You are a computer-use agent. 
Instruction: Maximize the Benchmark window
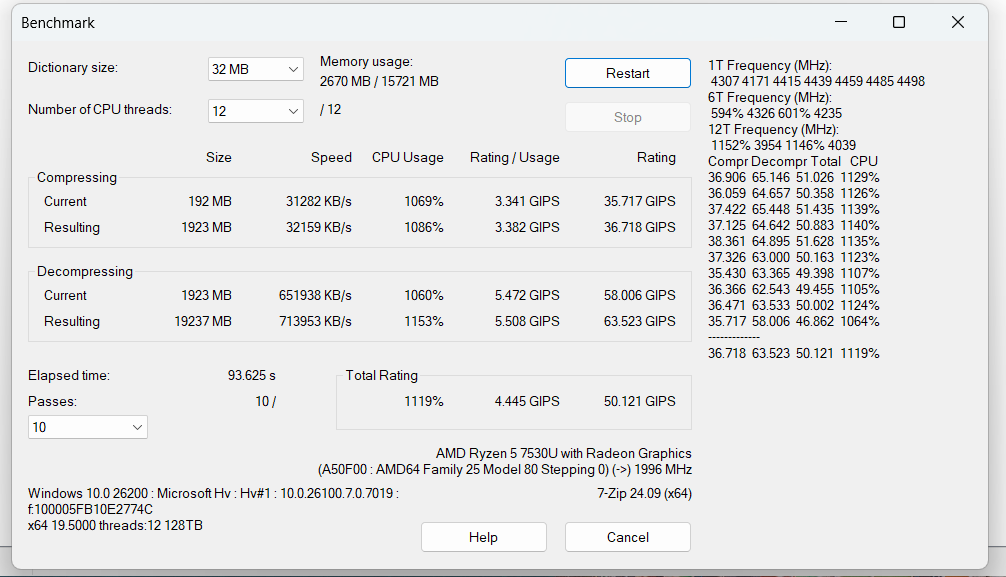tap(899, 22)
